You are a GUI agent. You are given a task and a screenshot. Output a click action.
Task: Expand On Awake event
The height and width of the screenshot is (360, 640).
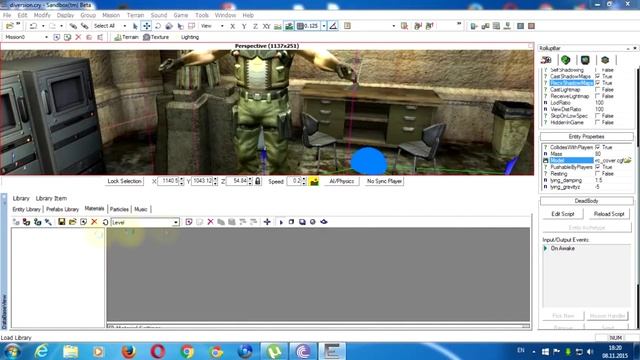[545, 248]
